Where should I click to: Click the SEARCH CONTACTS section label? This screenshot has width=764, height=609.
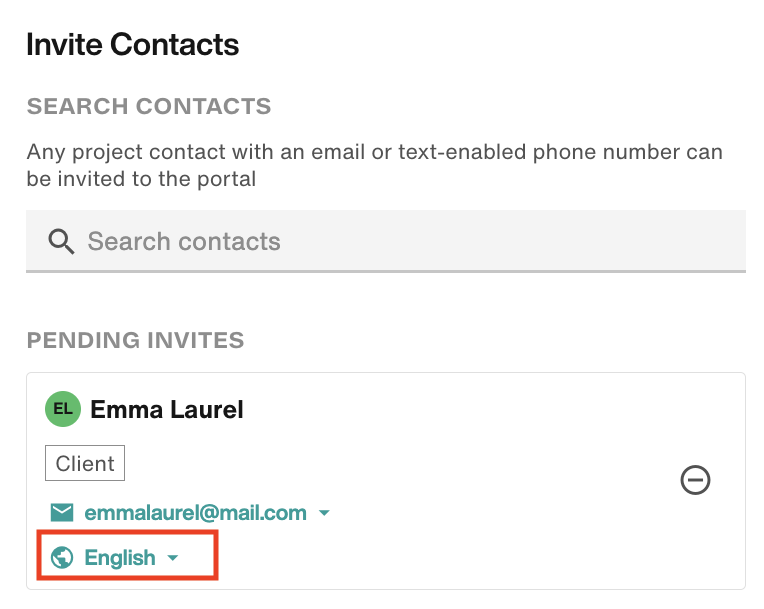coord(149,106)
